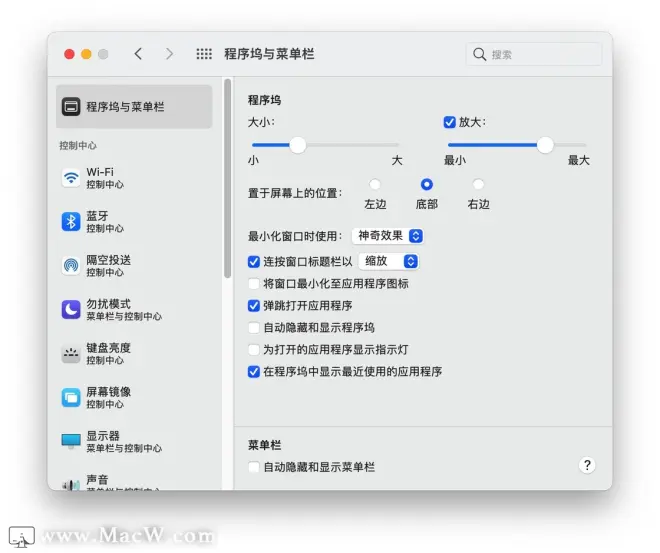The height and width of the screenshot is (553, 660).
Task: Toggle 连按窗口标题栏以 checkbox
Action: click(253, 262)
